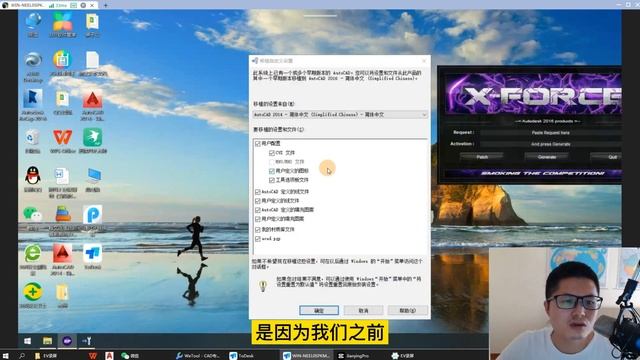The image size is (640, 360).
Task: Toggle the AutoCAD 定义的线文件 checkbox
Action: click(258, 192)
